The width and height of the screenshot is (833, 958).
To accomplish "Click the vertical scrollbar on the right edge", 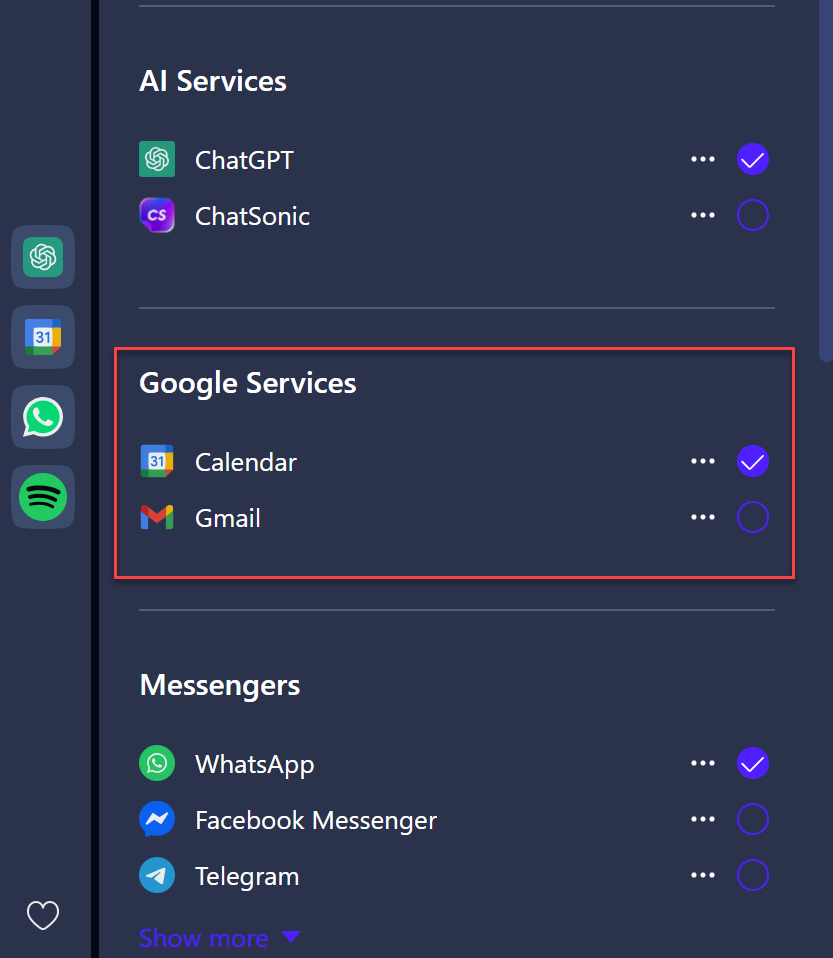I will (825, 180).
